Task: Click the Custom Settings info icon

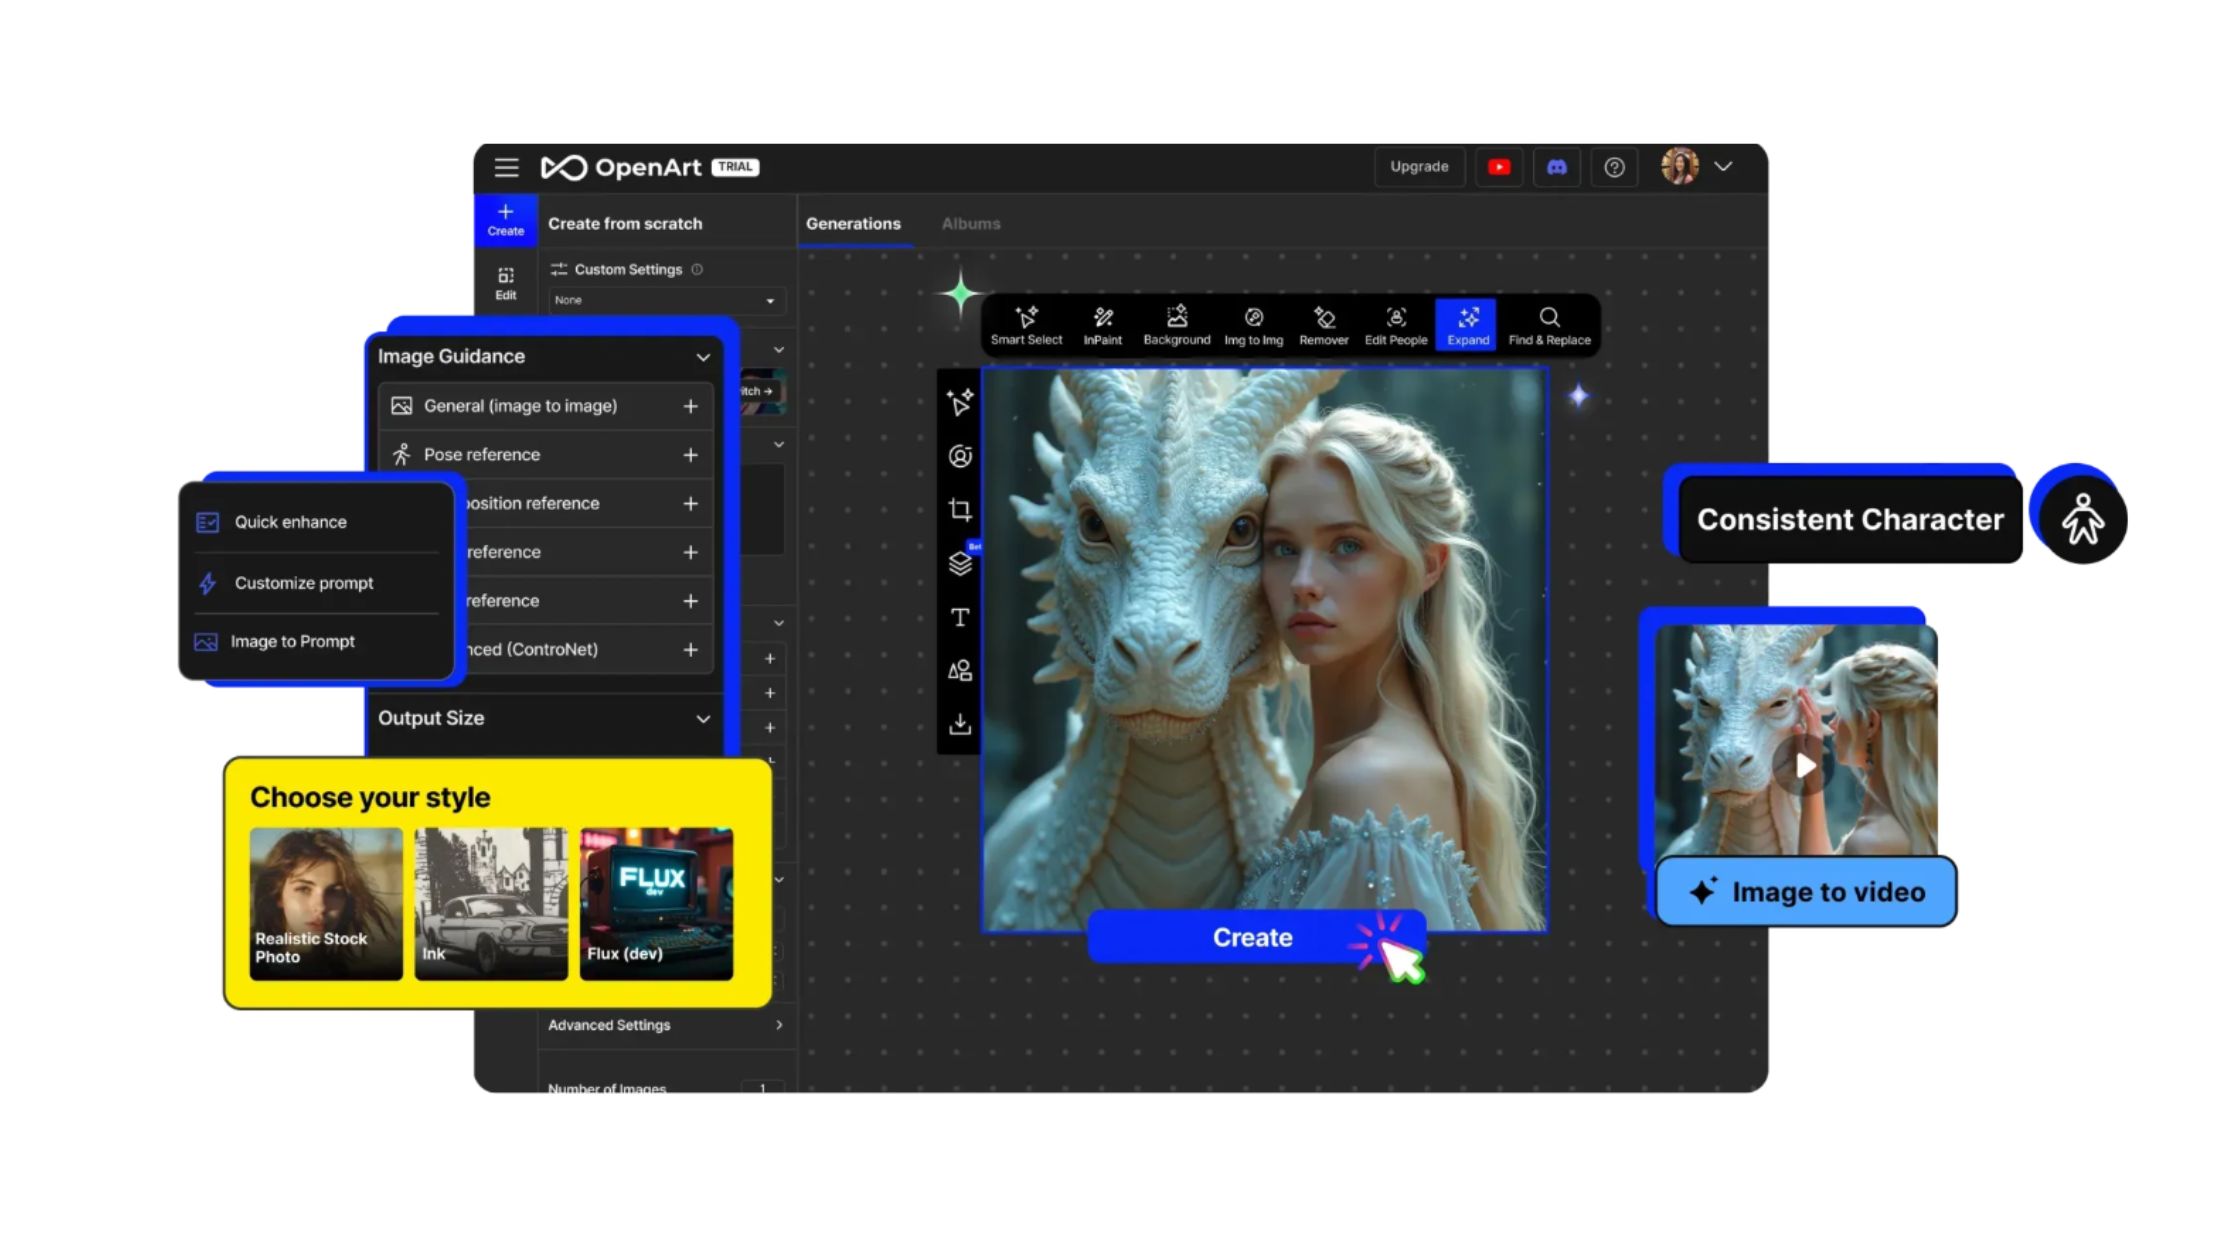Action: (697, 269)
